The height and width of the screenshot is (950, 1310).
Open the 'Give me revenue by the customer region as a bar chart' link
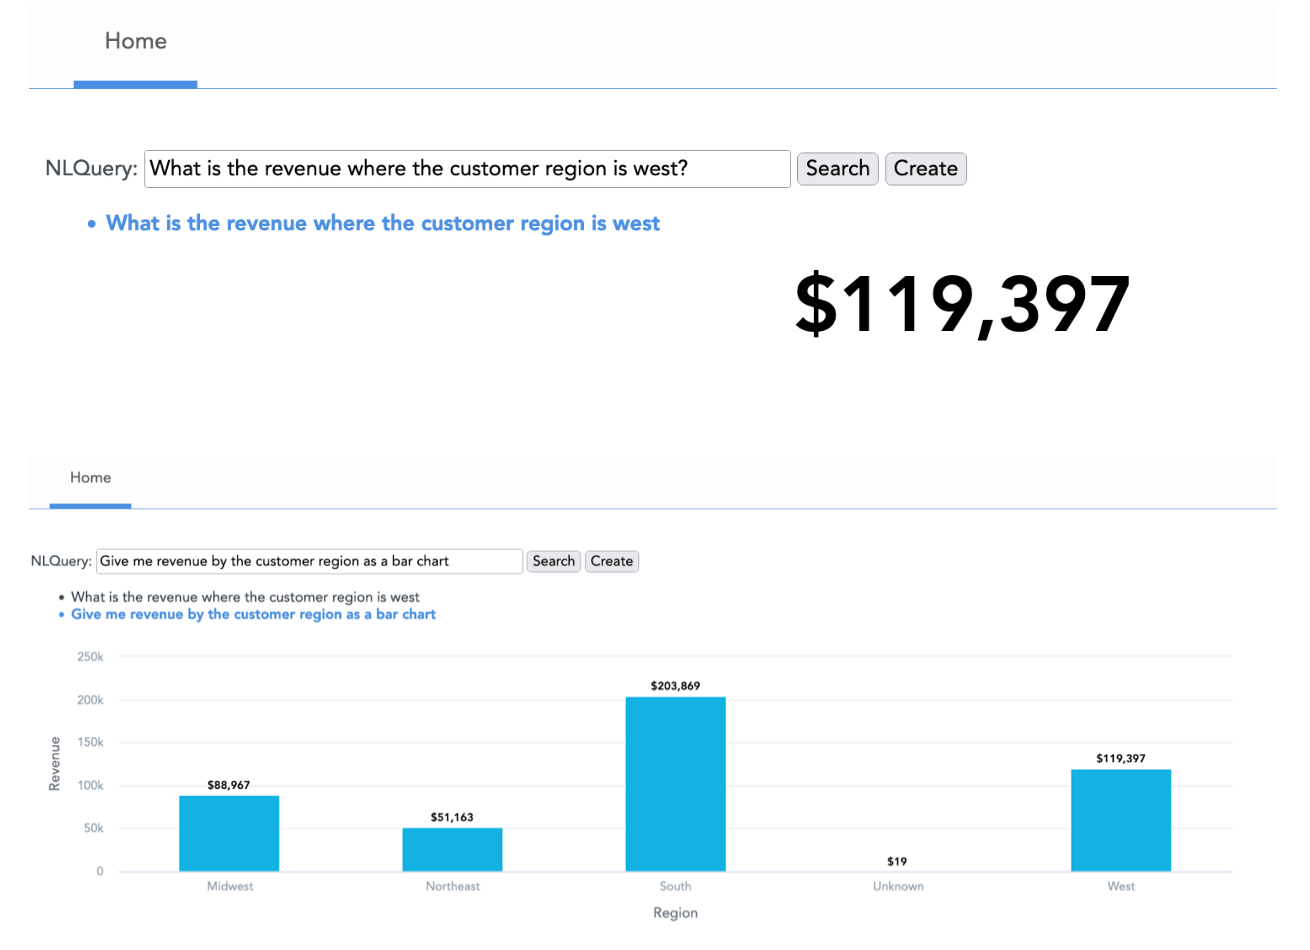coord(253,613)
